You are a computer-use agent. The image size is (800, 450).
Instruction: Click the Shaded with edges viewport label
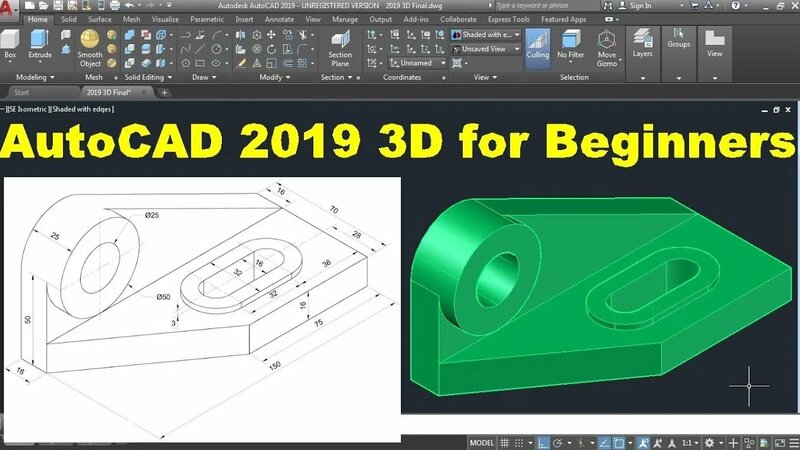click(83, 109)
